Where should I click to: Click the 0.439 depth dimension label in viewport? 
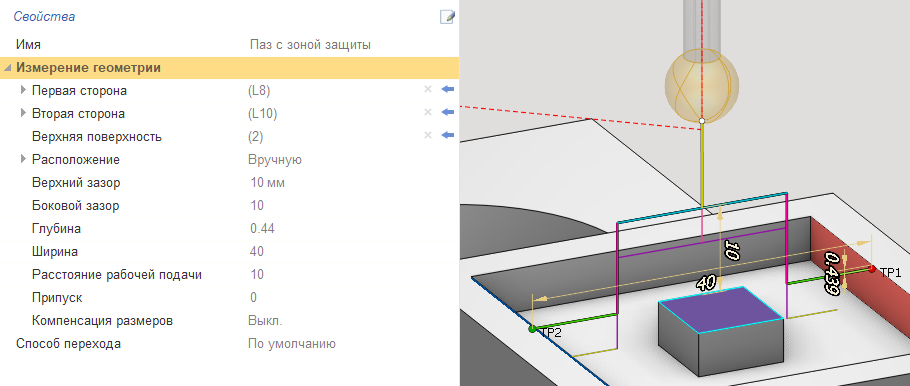(x=833, y=274)
